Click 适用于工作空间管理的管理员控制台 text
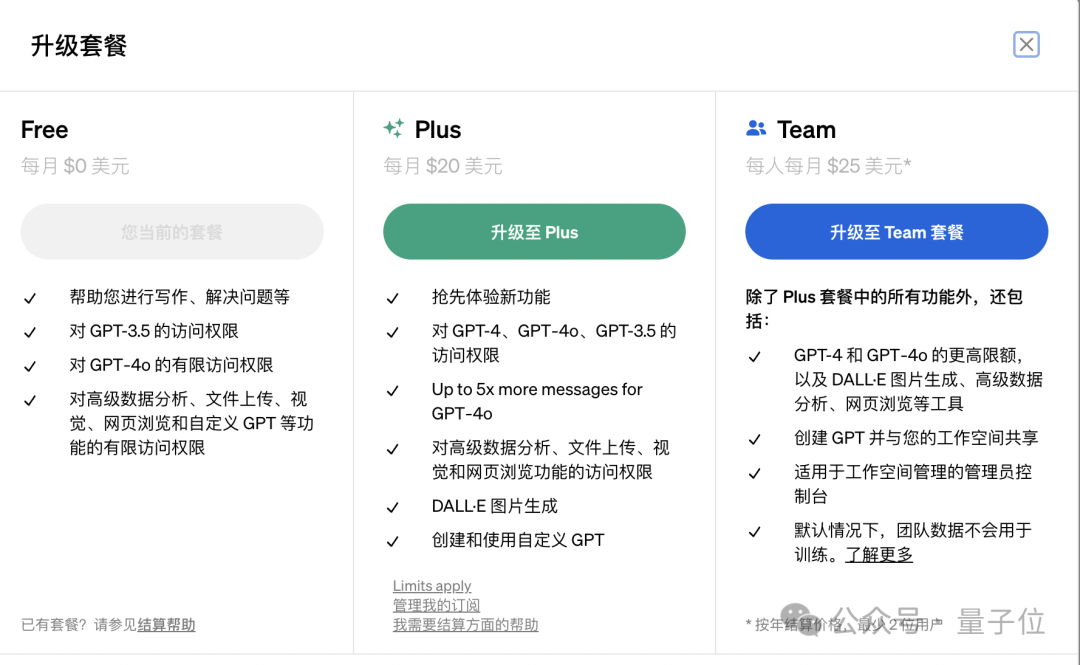Screen dimensions: 1080x665 coord(913,484)
